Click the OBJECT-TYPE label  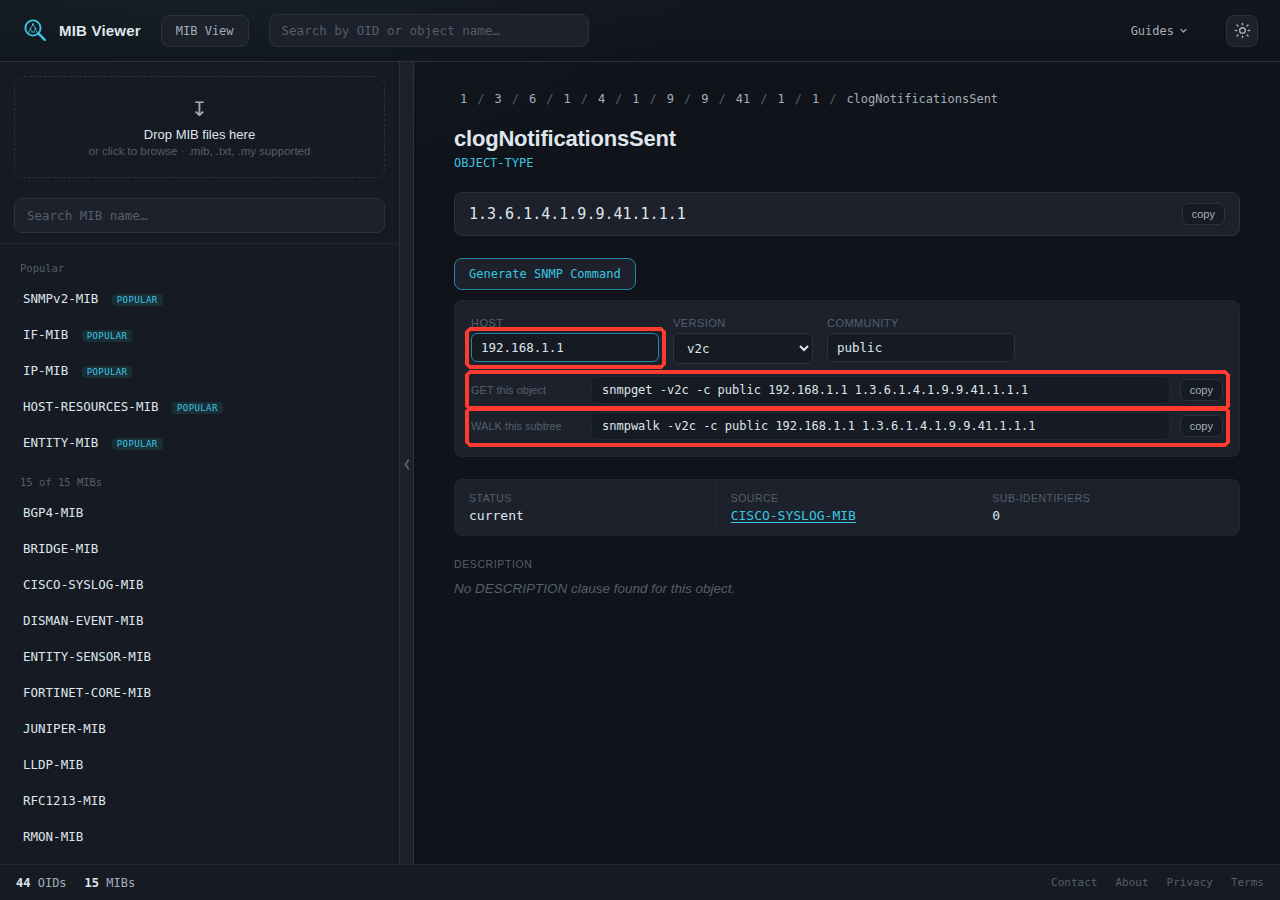click(494, 163)
